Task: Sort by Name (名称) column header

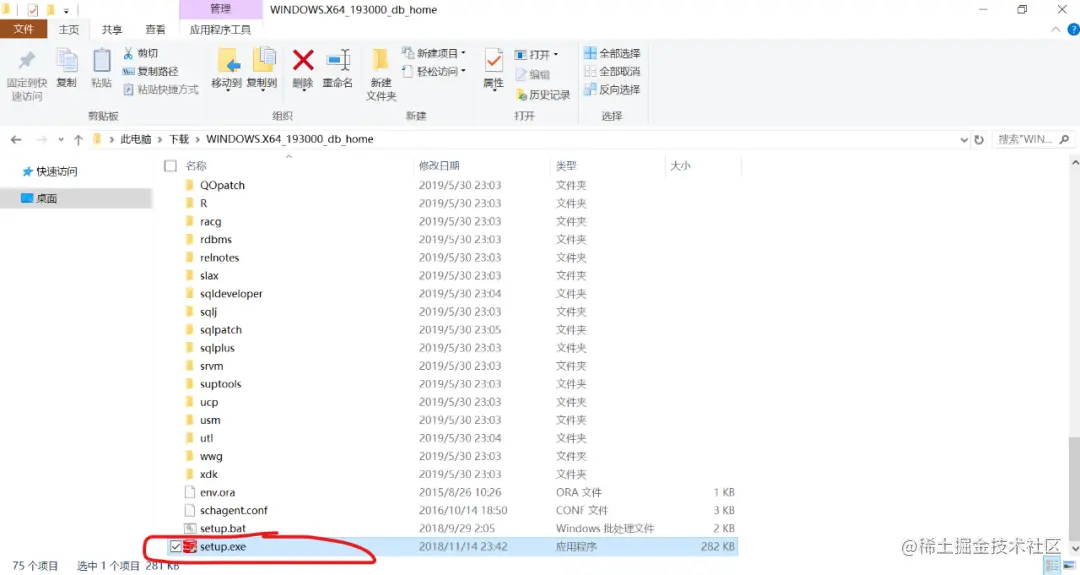Action: 196,166
